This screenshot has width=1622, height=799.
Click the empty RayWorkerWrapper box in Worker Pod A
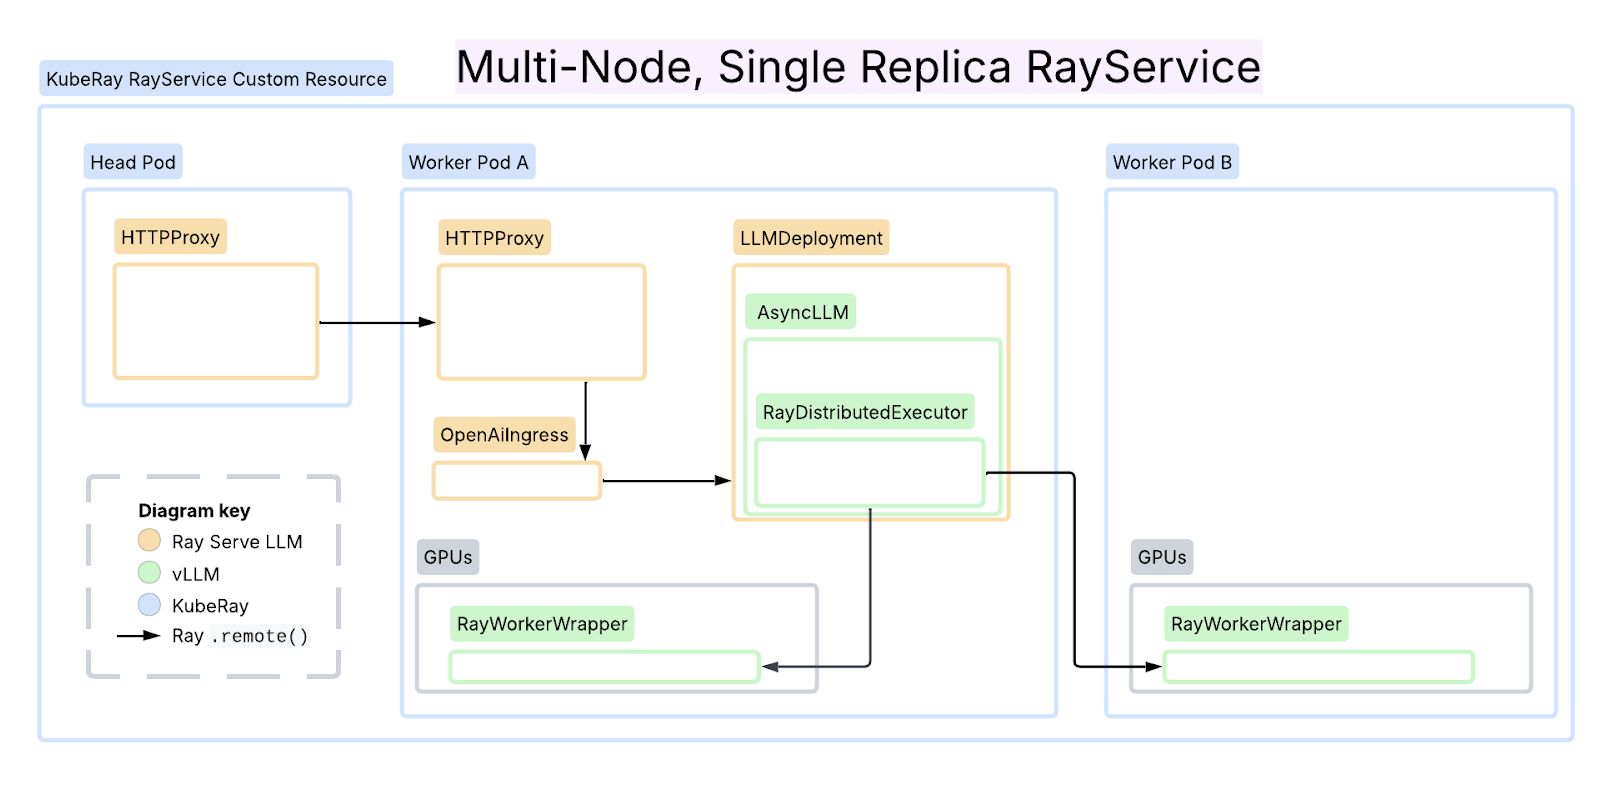point(605,667)
